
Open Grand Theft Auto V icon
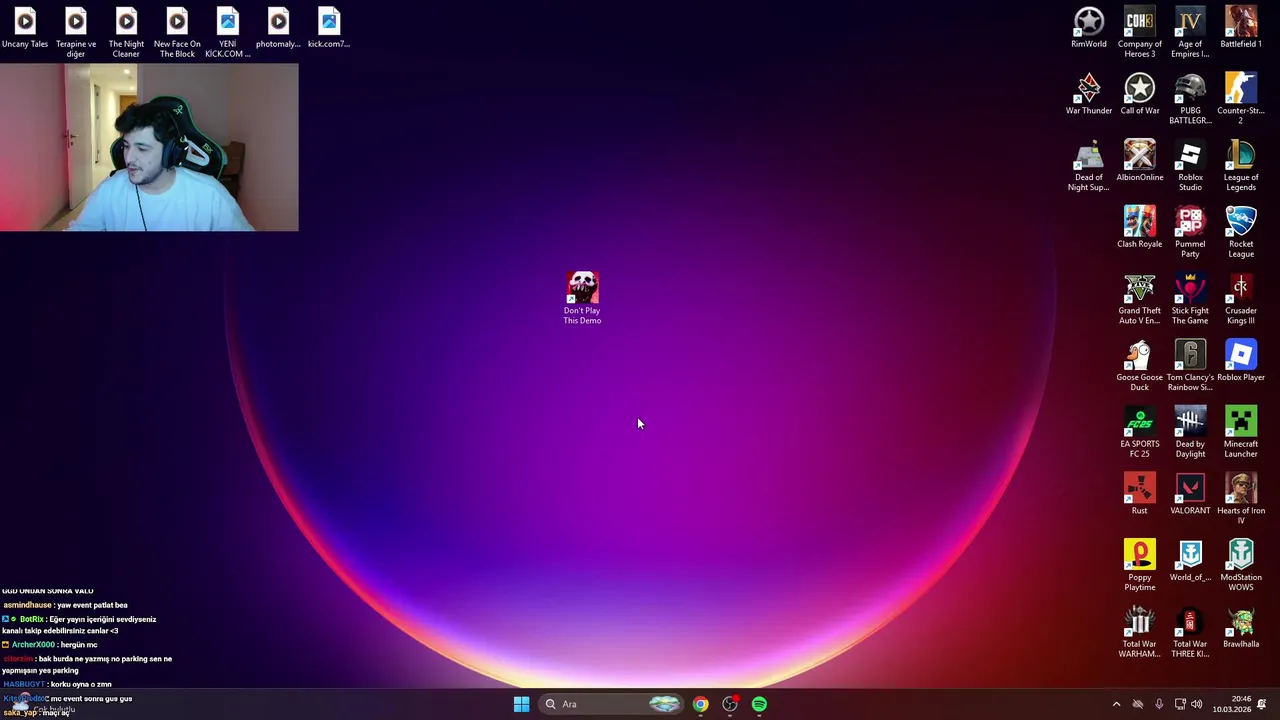click(1140, 299)
